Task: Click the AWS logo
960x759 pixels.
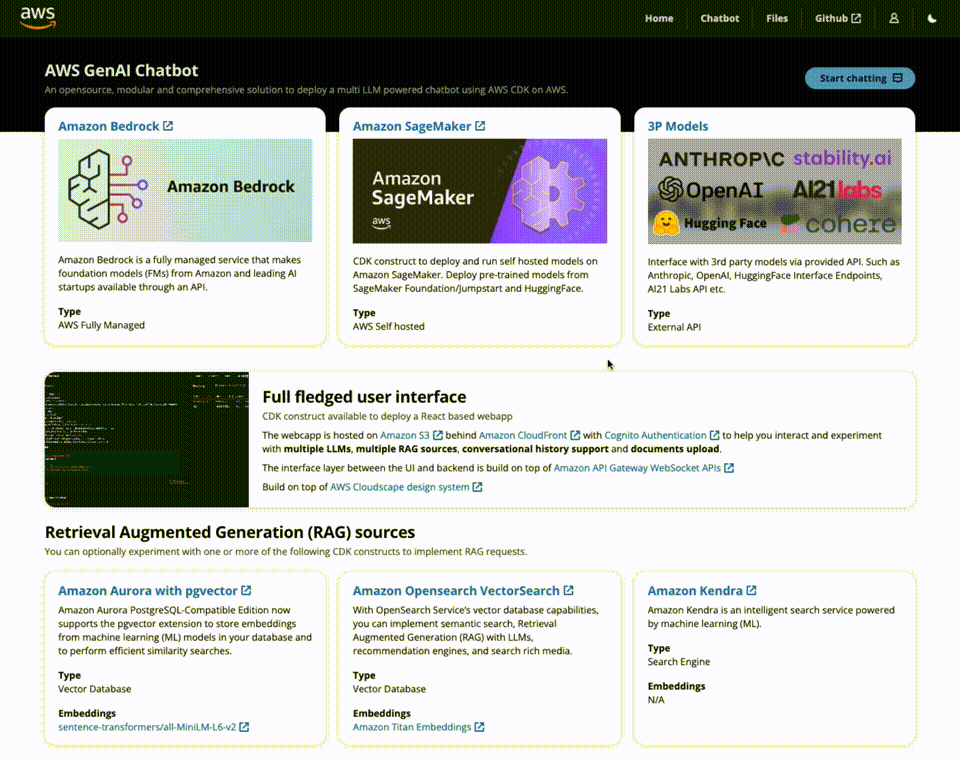Action: [x=37, y=18]
